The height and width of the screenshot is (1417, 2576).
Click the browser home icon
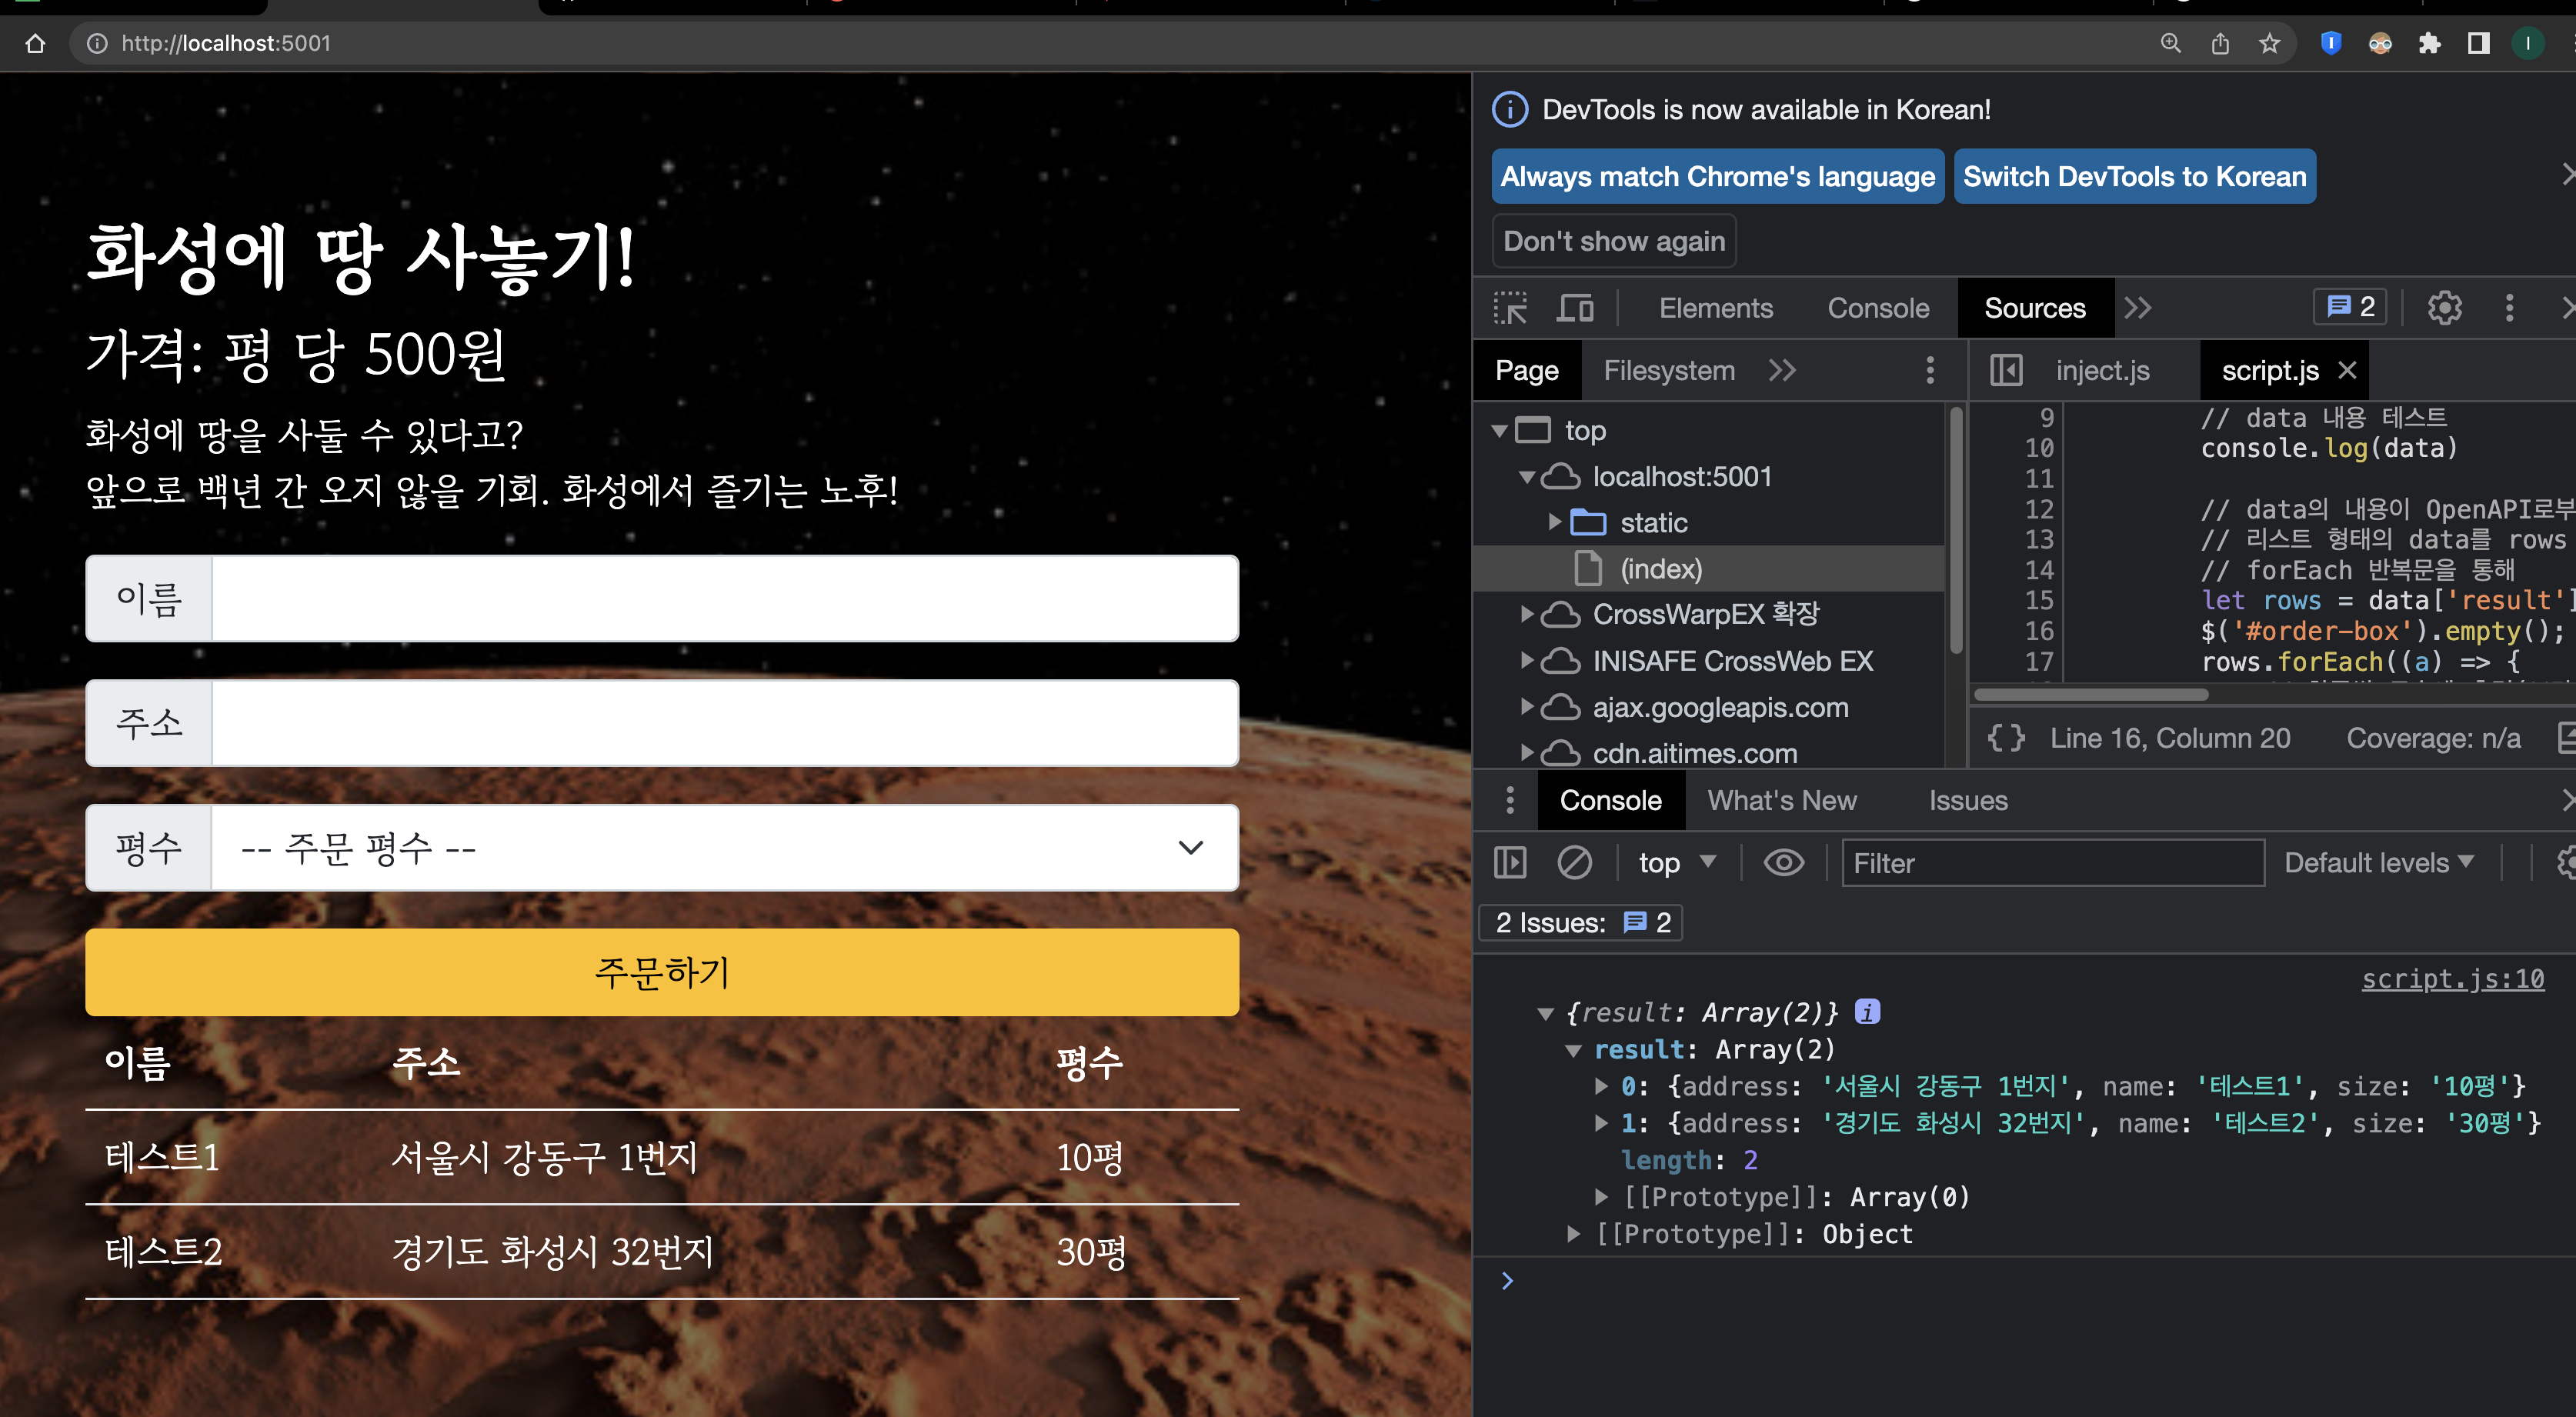(36, 43)
